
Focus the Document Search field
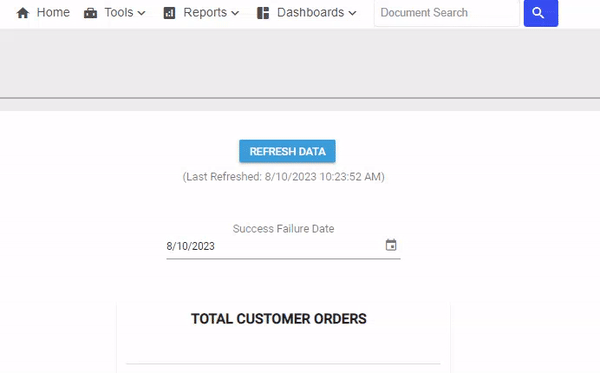[447, 13]
